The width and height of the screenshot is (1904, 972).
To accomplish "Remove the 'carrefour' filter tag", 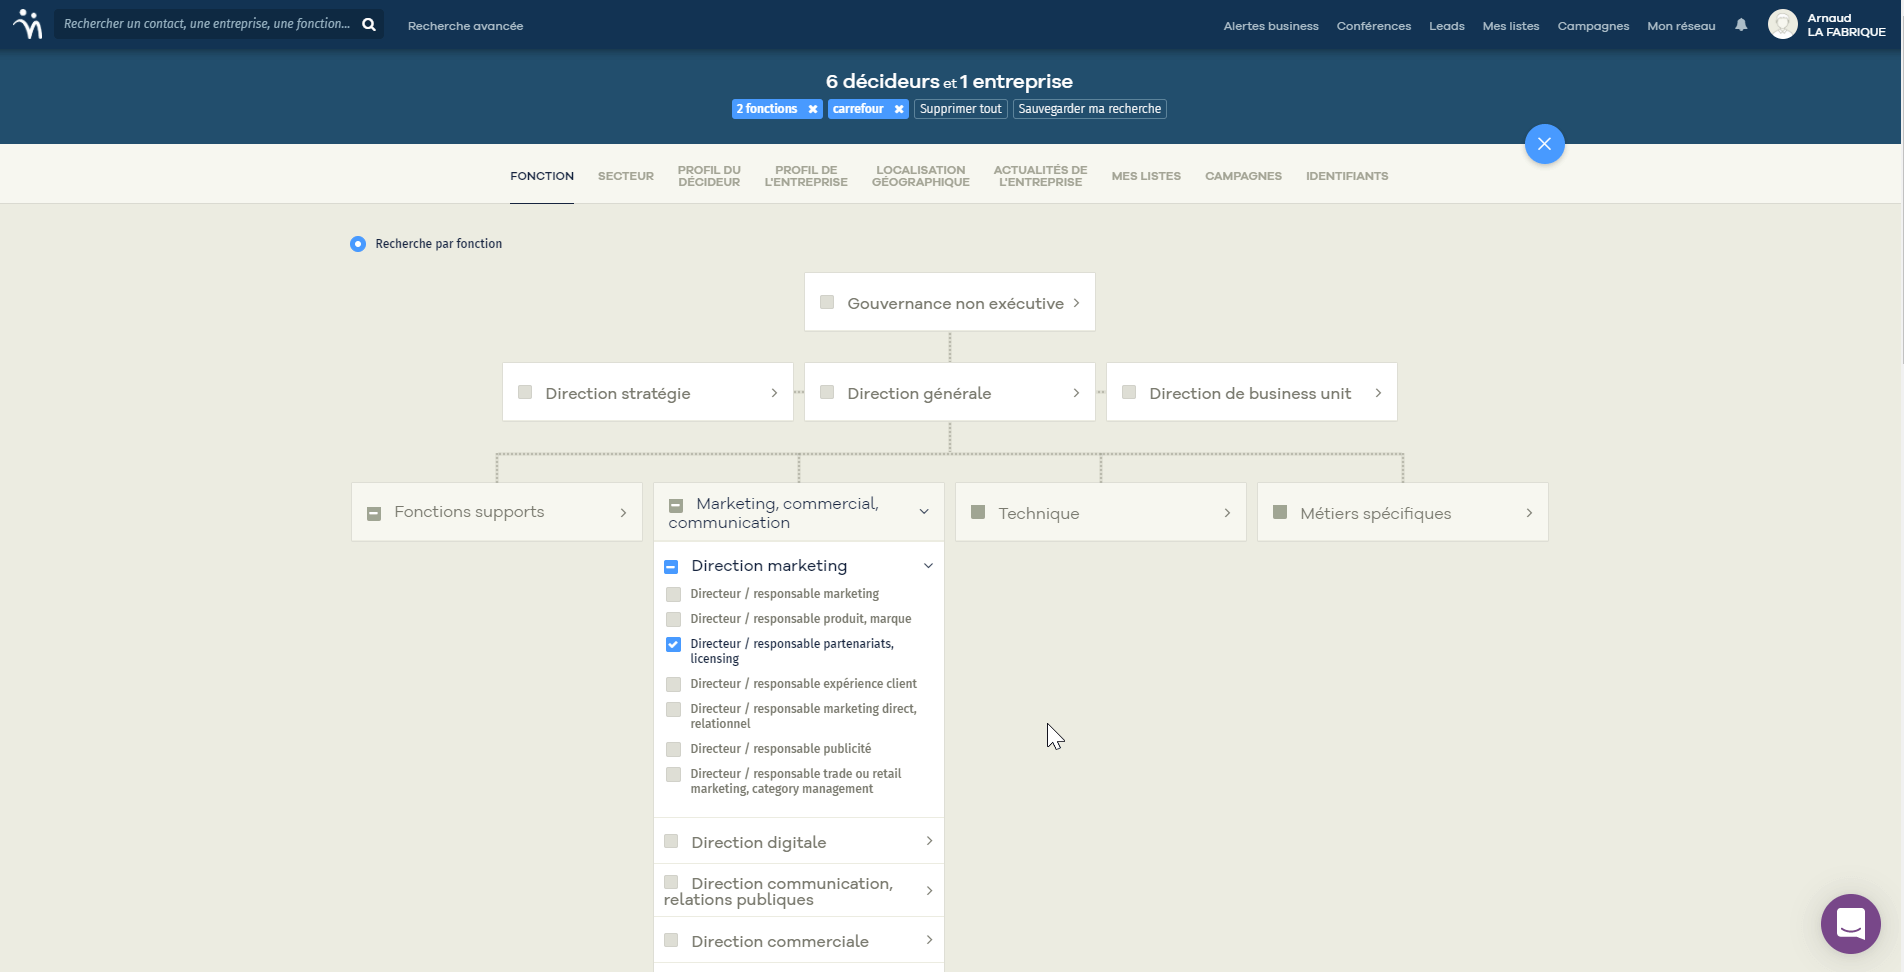I will click(x=899, y=109).
